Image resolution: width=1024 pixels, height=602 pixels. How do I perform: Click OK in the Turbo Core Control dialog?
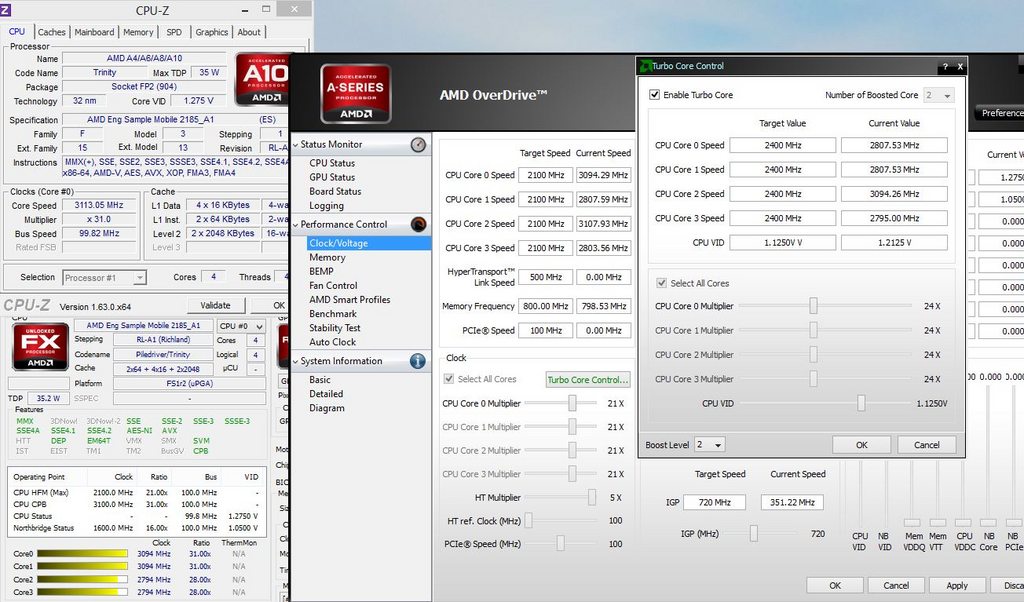(861, 445)
